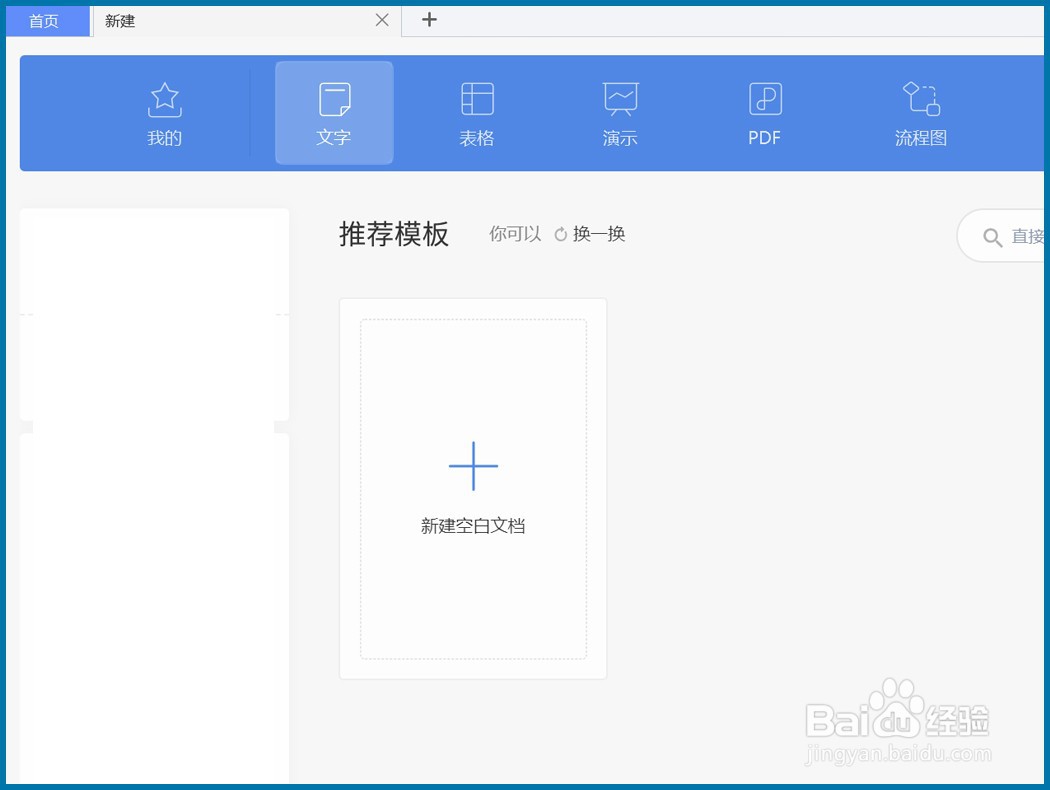
Task: Click the plus icon inside the blank document card
Action: (472, 465)
